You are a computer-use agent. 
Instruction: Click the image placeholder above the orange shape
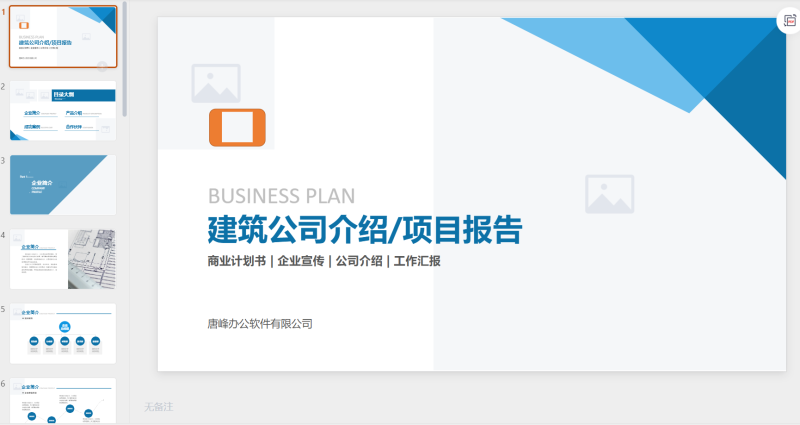(x=216, y=83)
